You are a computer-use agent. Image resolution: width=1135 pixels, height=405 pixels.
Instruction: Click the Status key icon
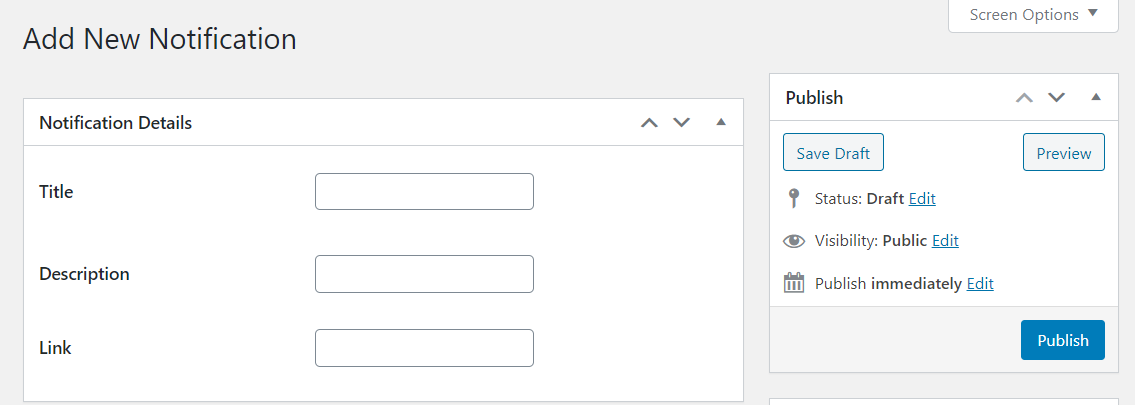click(x=794, y=198)
